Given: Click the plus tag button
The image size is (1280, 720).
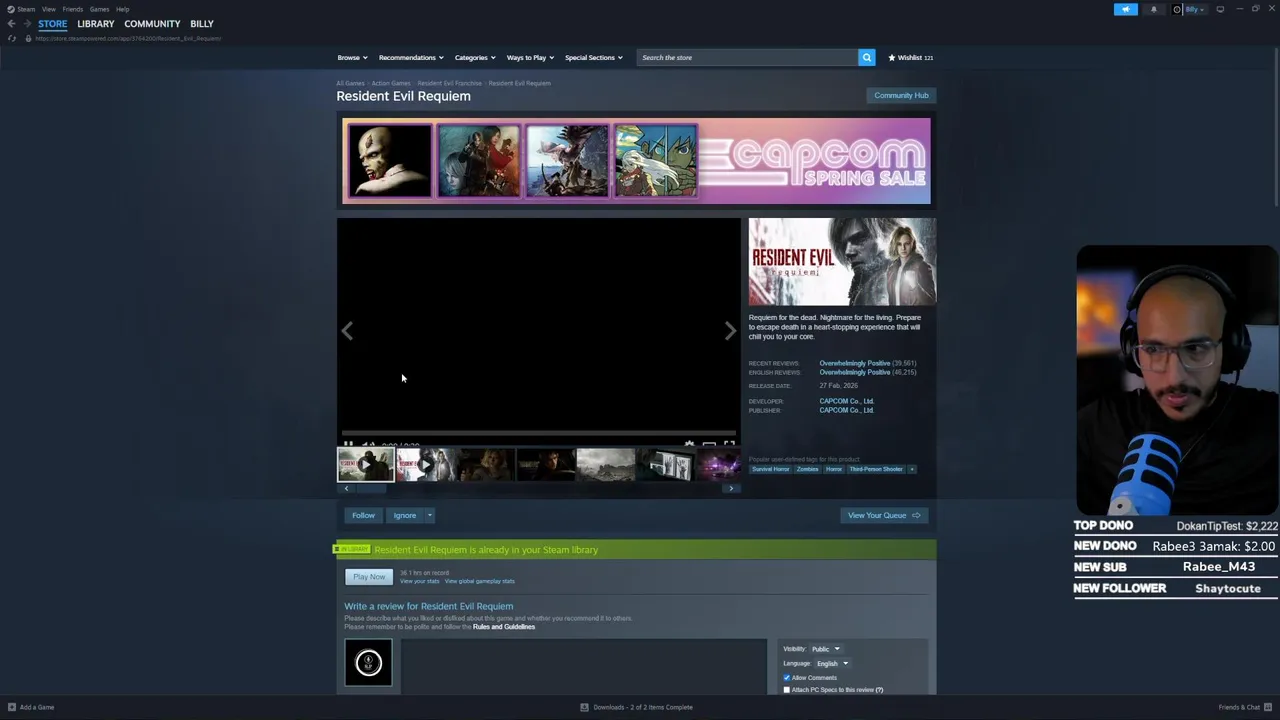Looking at the screenshot, I should (x=911, y=469).
